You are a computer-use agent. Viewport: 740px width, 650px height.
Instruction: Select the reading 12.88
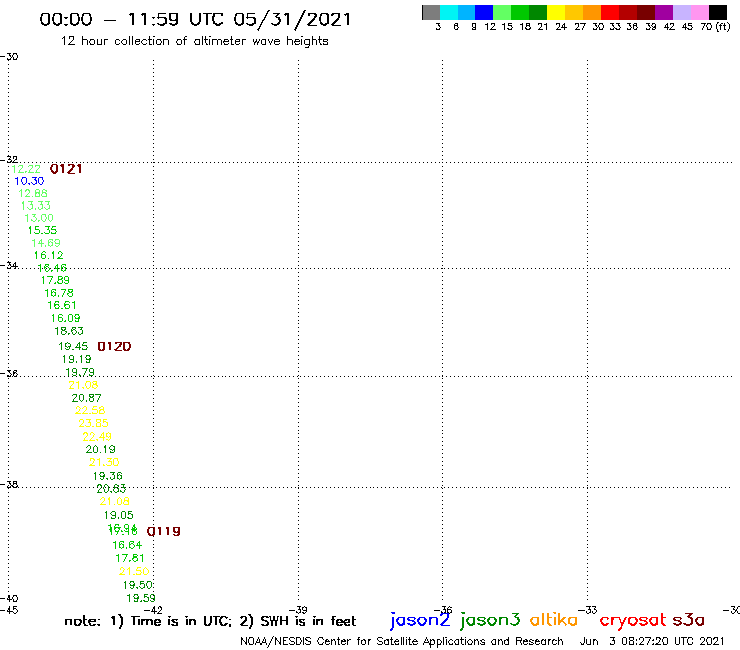pos(33,194)
